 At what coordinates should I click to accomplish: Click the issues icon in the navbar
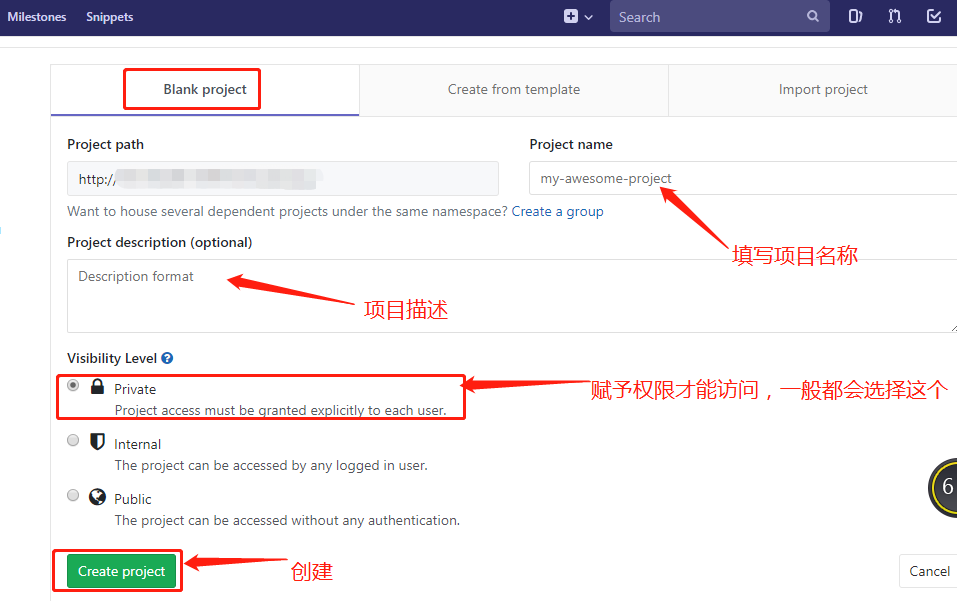855,16
